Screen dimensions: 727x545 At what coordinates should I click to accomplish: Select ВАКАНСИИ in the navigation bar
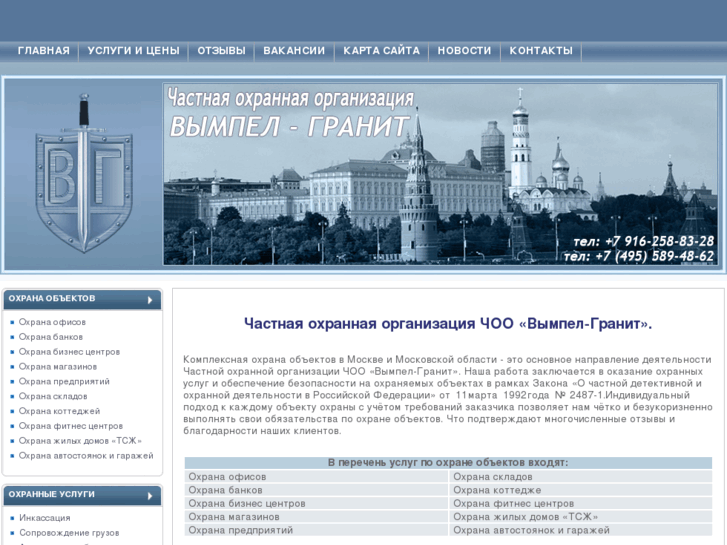point(294,51)
